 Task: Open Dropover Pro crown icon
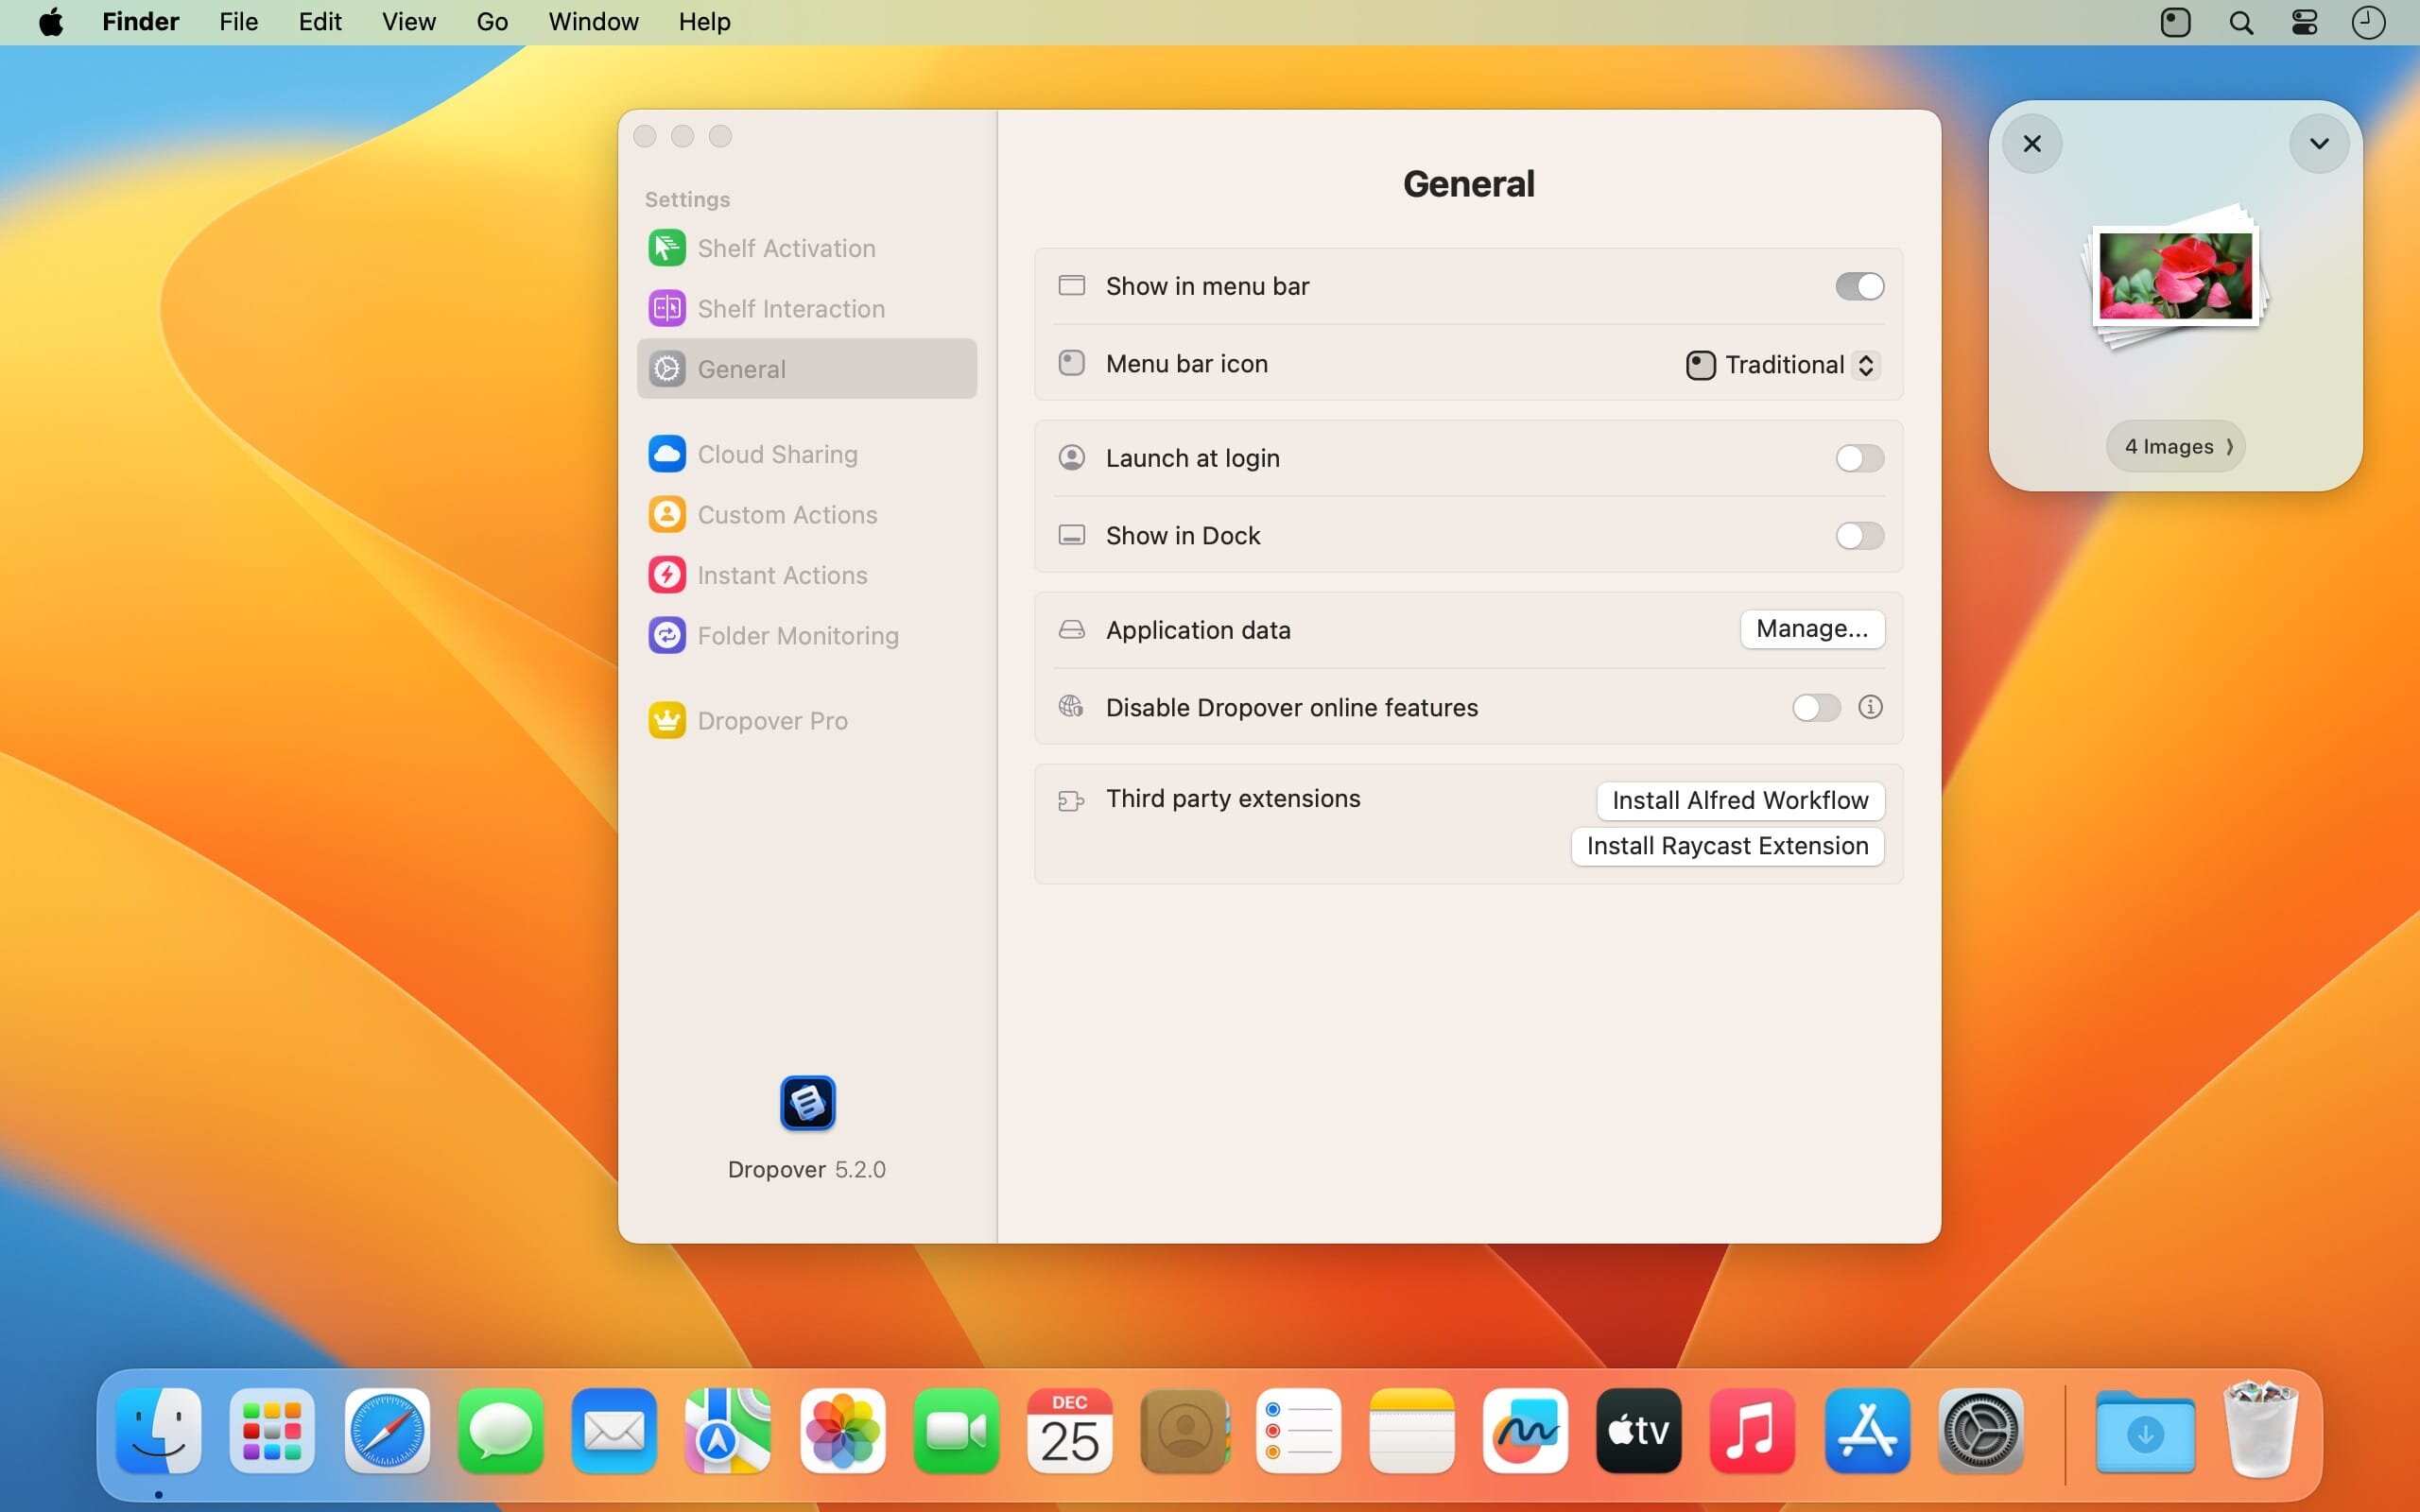[x=667, y=720]
